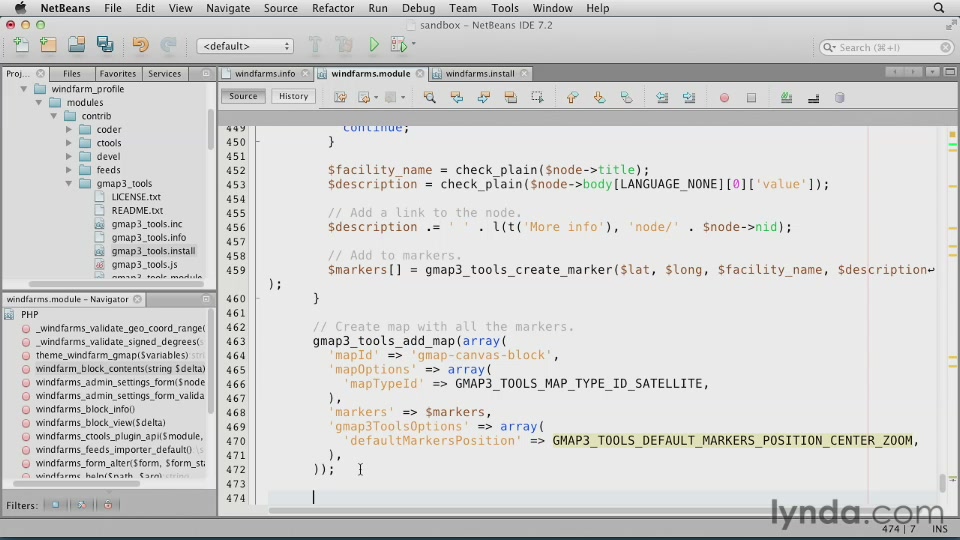Click the Next Bookmark icon
Image resolution: width=960 pixels, height=540 pixels.
coord(599,97)
